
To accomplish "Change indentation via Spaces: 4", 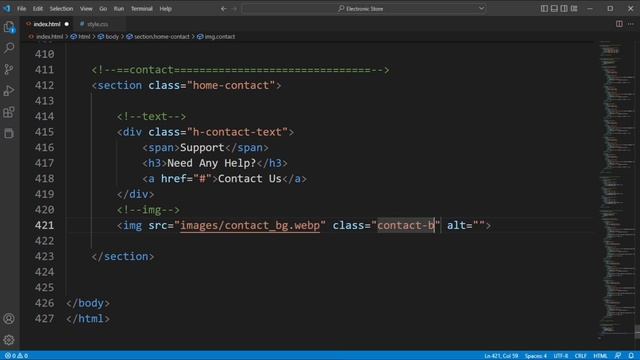I will coord(536,356).
